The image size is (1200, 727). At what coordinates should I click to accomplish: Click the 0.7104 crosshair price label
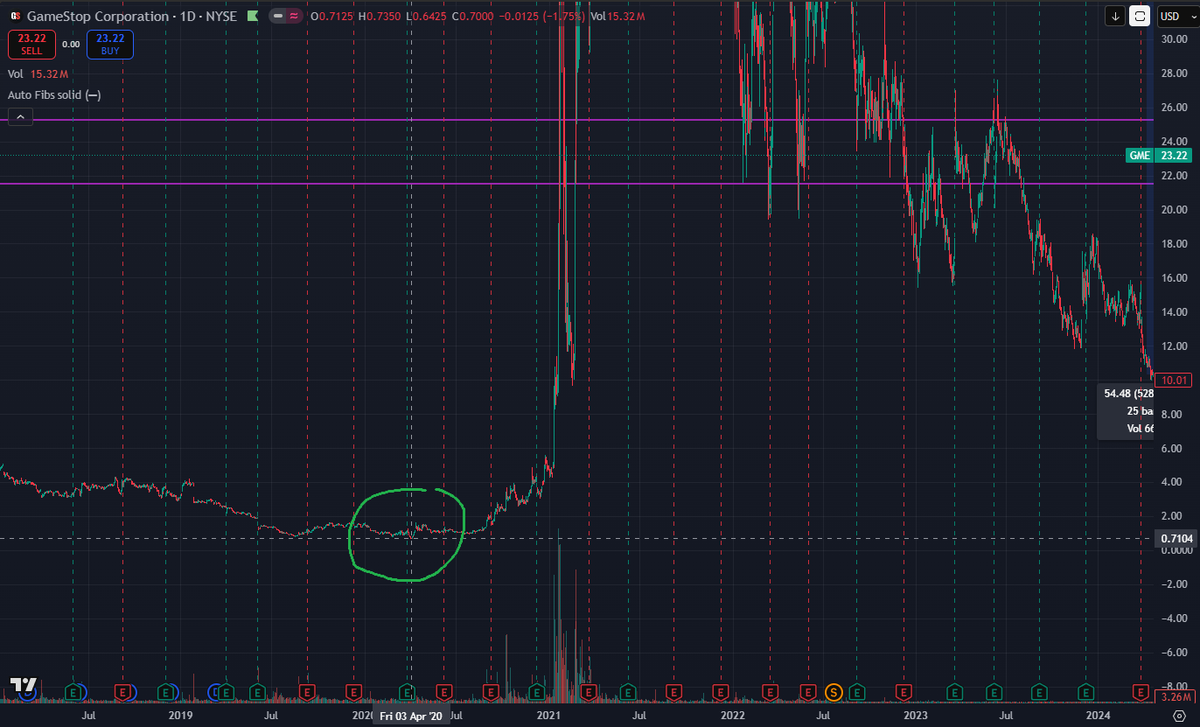click(x=1174, y=538)
